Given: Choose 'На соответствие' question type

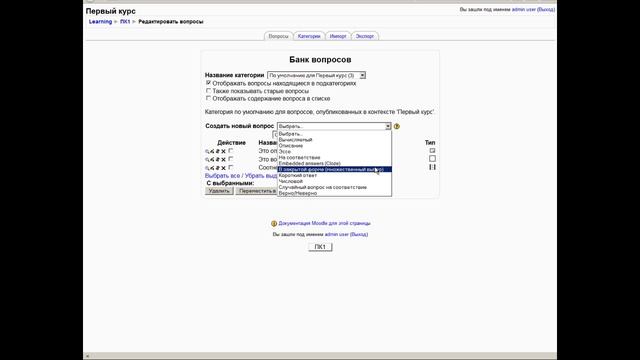Looking at the screenshot, I should coord(334,158).
